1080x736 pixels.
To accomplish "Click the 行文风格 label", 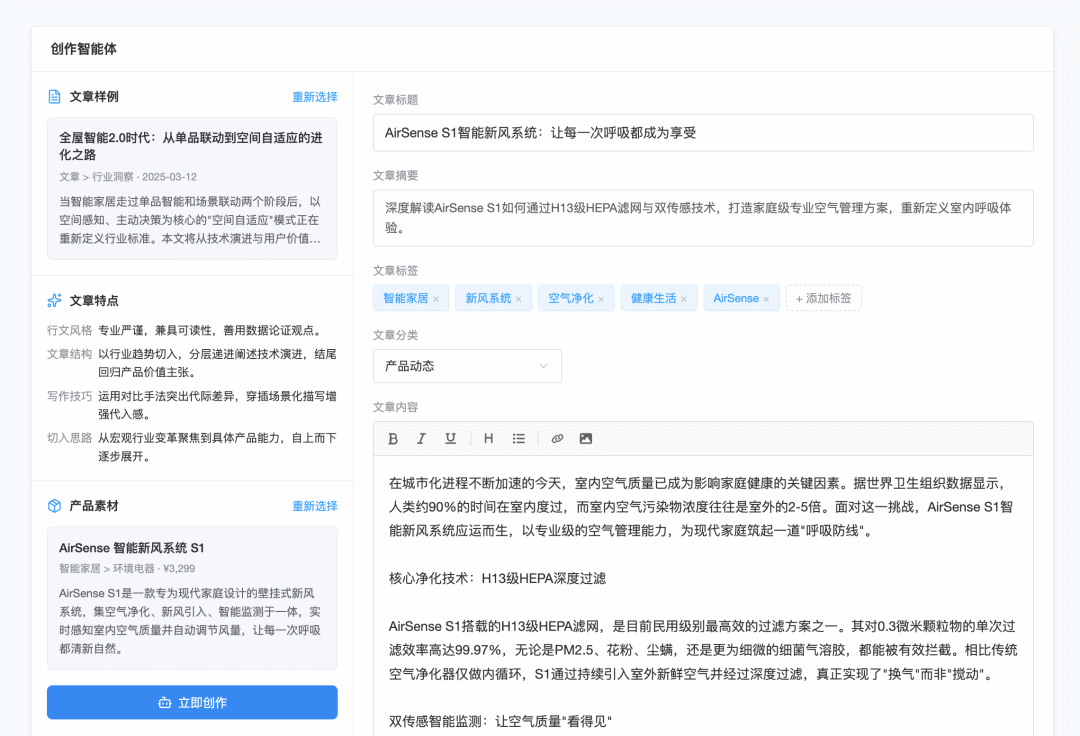I will [70, 330].
